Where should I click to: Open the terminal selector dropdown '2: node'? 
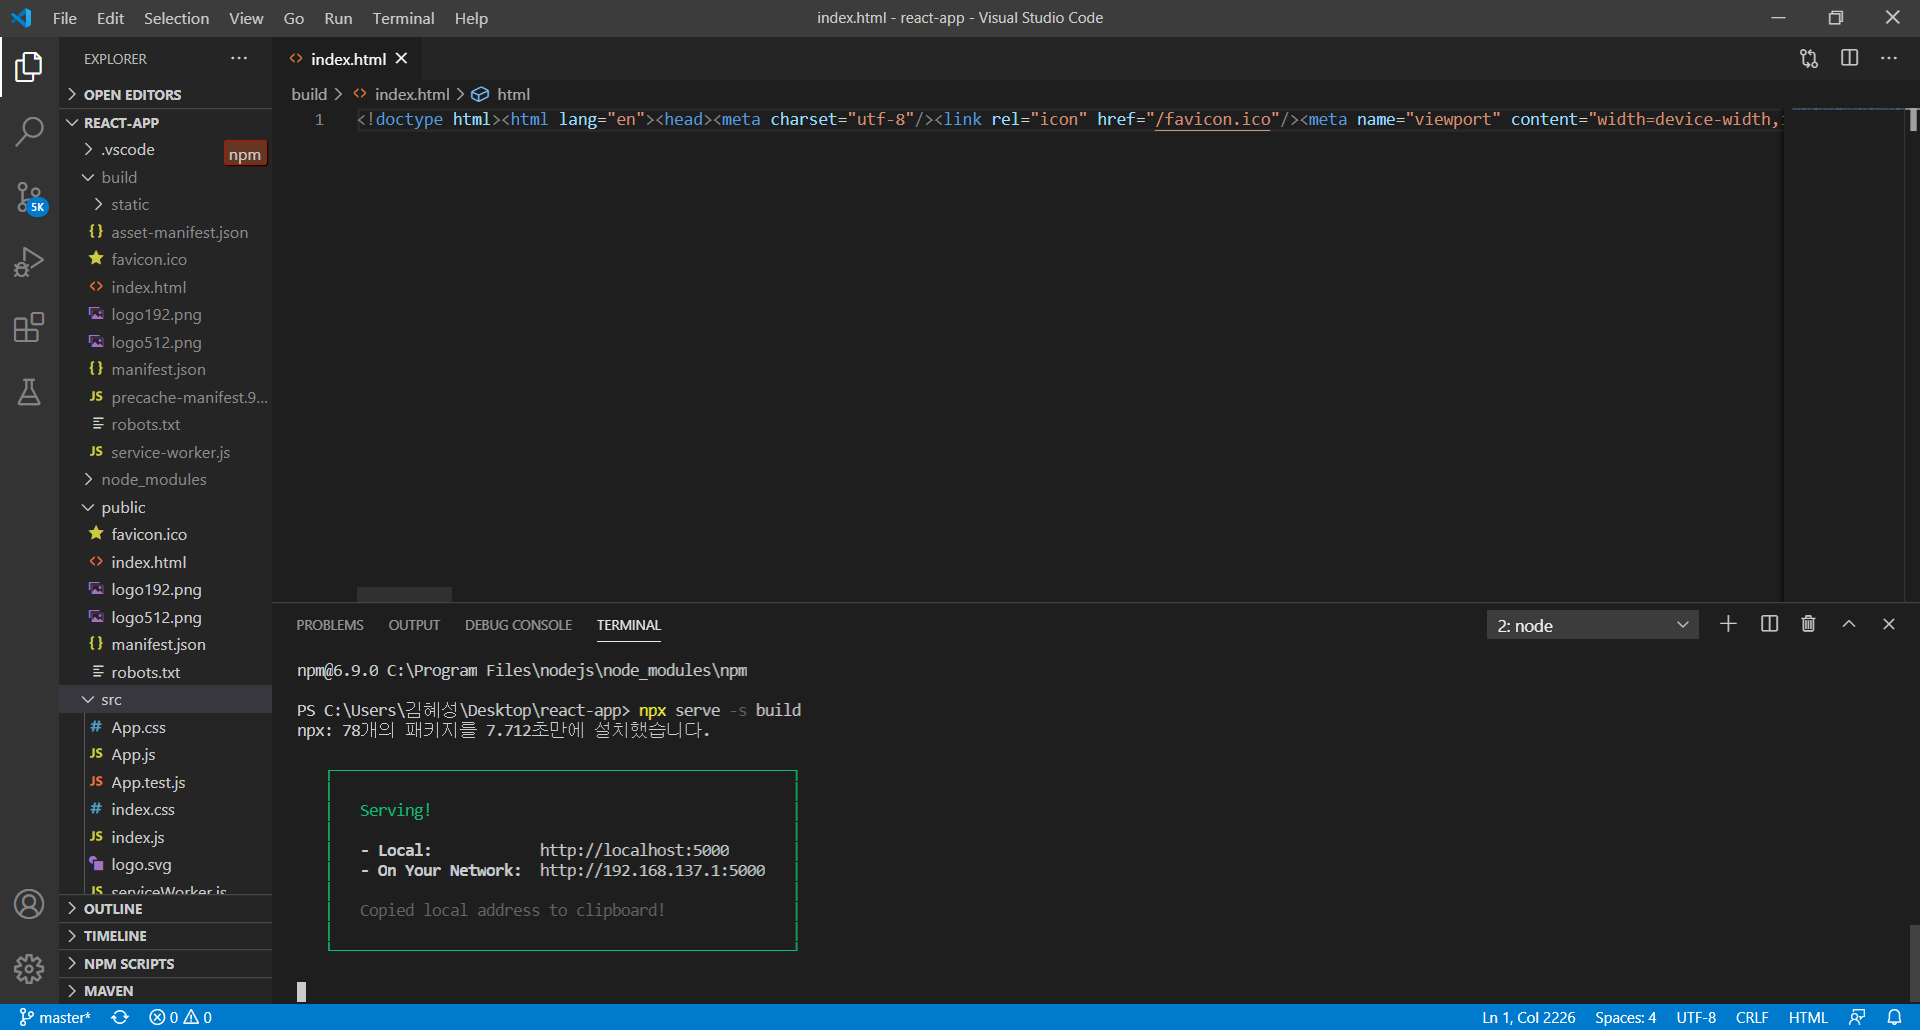tap(1592, 625)
